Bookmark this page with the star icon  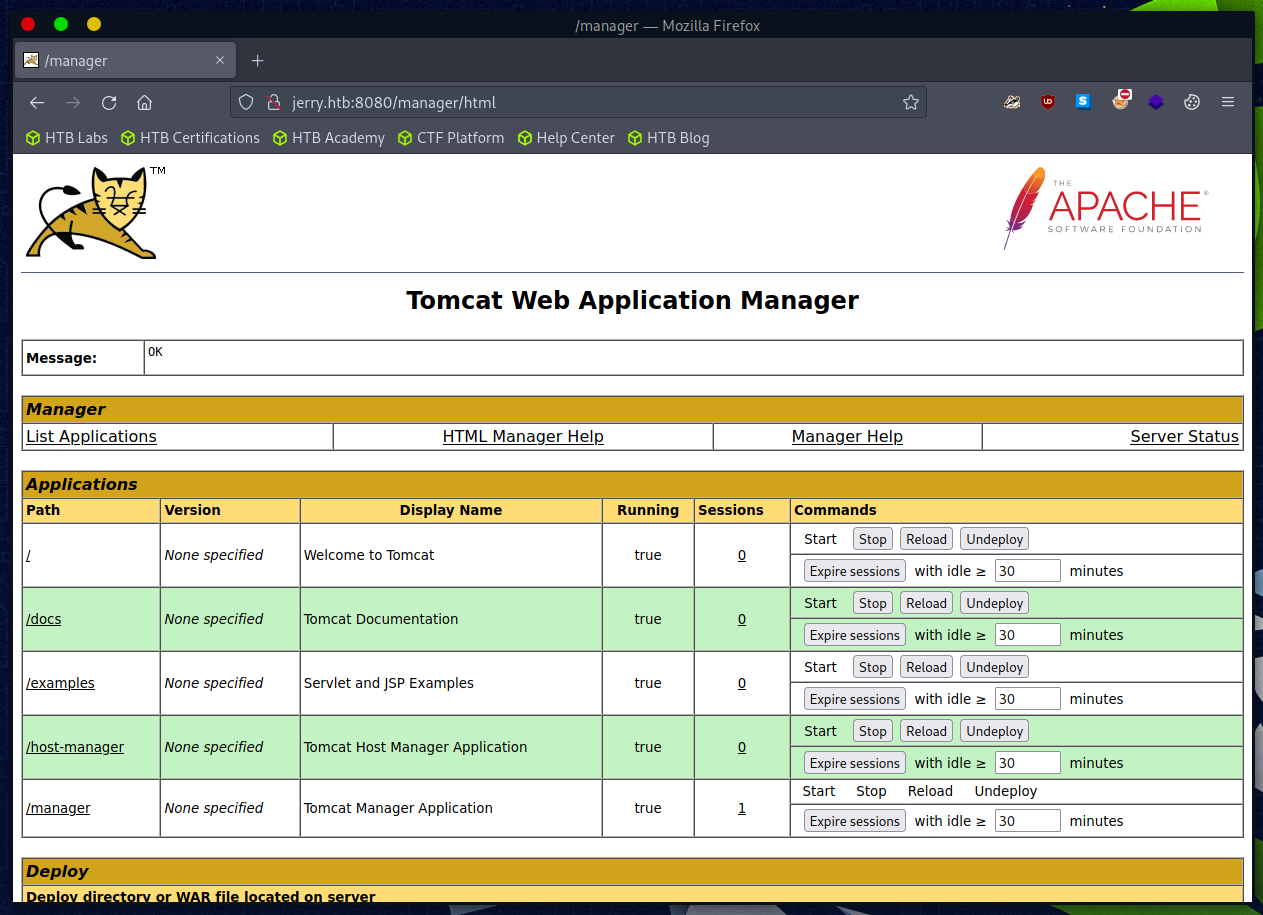(x=910, y=102)
